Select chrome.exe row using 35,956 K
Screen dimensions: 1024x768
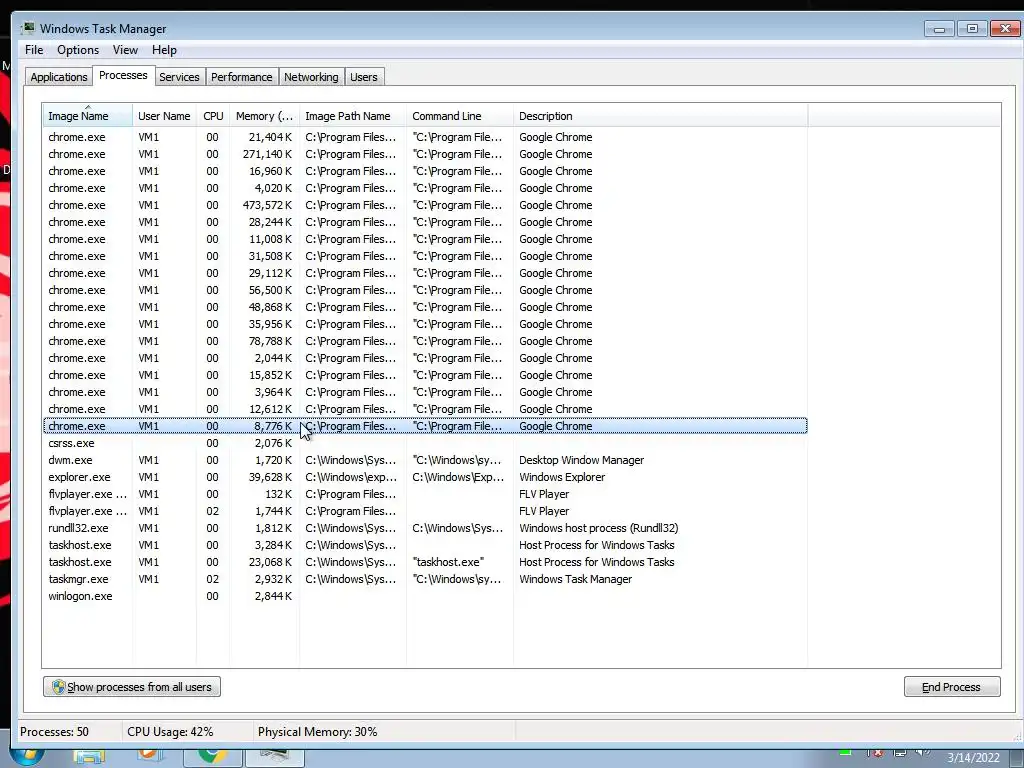point(425,324)
